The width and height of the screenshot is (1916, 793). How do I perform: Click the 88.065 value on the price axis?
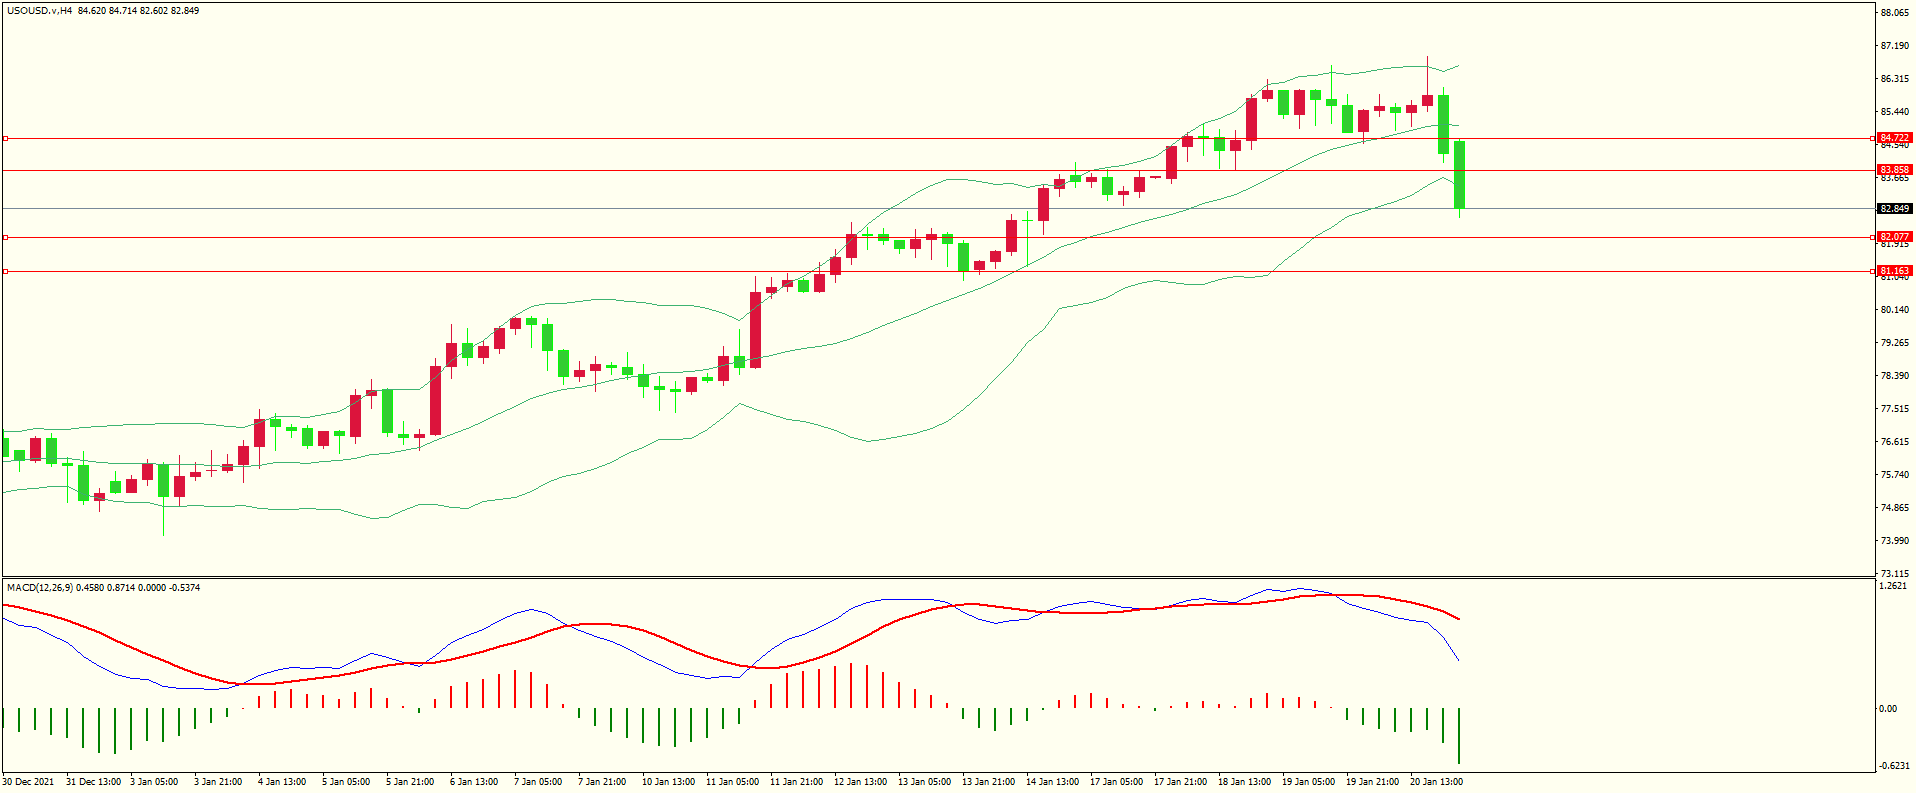(x=1895, y=13)
